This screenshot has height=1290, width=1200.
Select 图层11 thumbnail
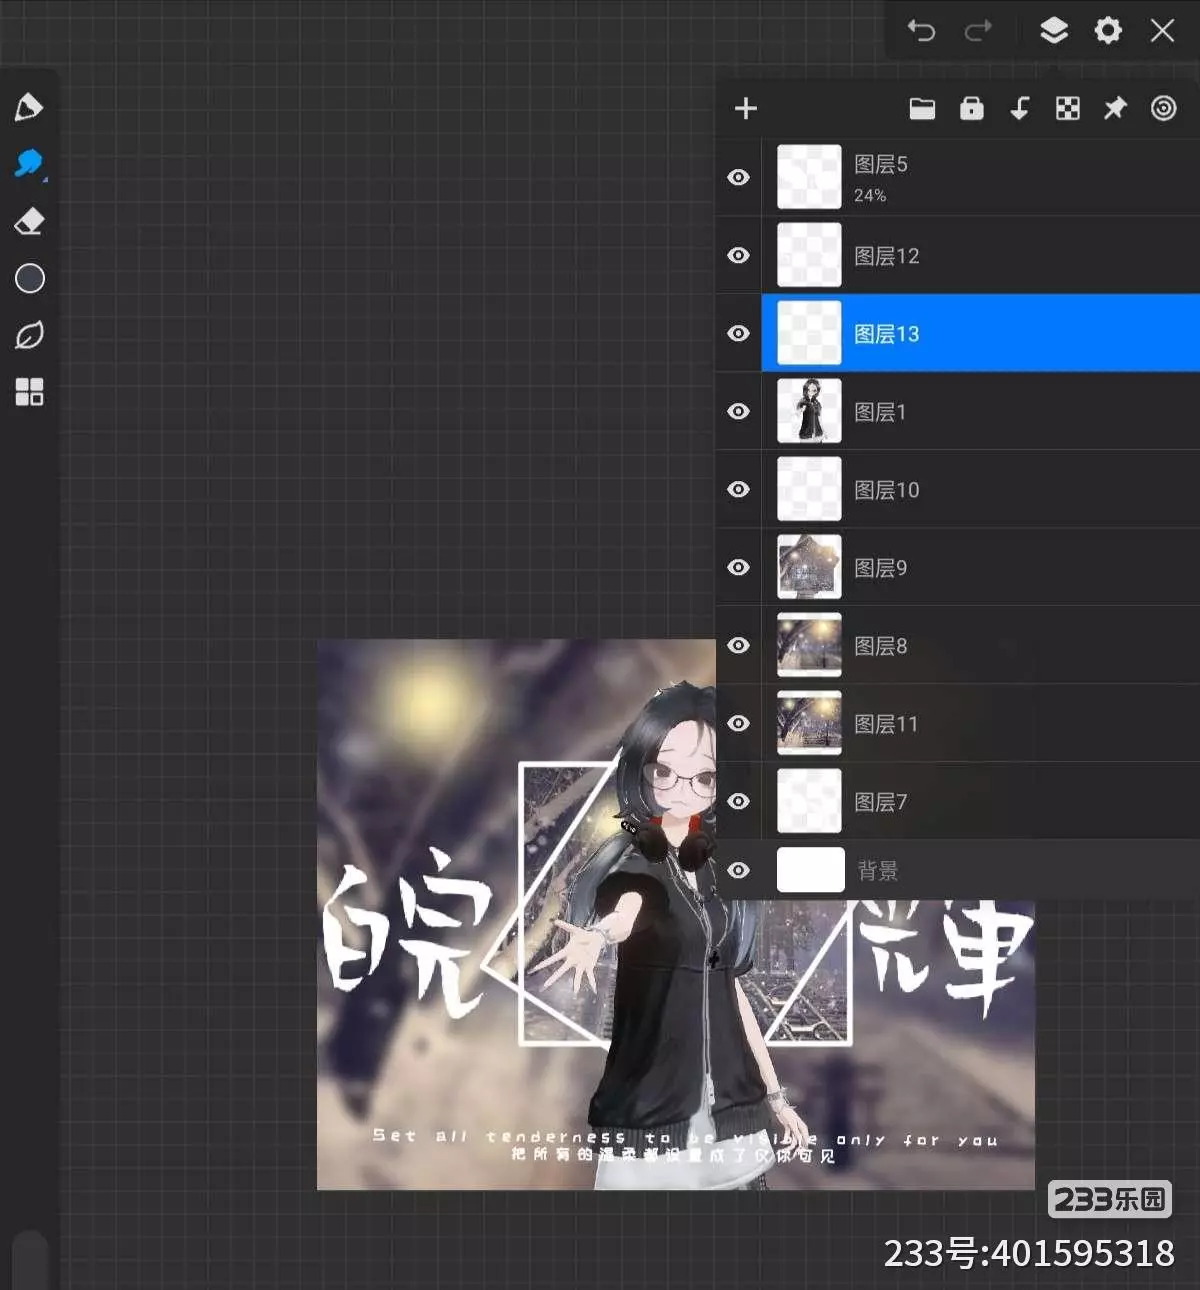coord(809,723)
